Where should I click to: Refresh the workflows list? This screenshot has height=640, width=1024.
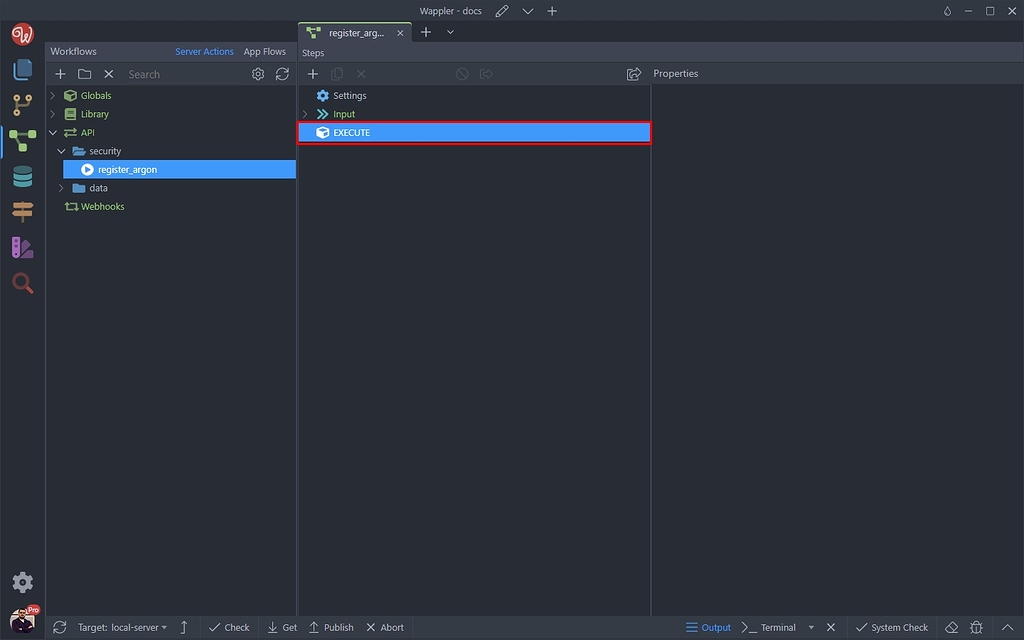(282, 73)
